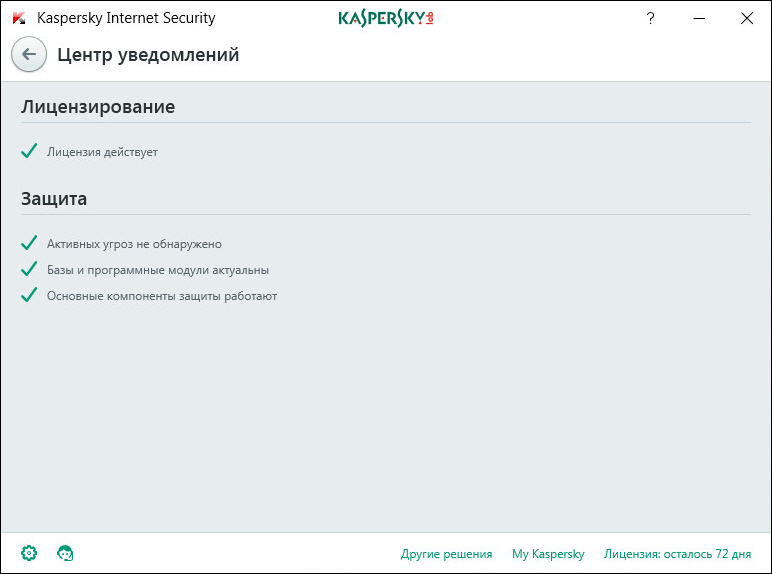
Task: Click the checkmark beside Основные компоненты защиты
Action: click(x=29, y=295)
